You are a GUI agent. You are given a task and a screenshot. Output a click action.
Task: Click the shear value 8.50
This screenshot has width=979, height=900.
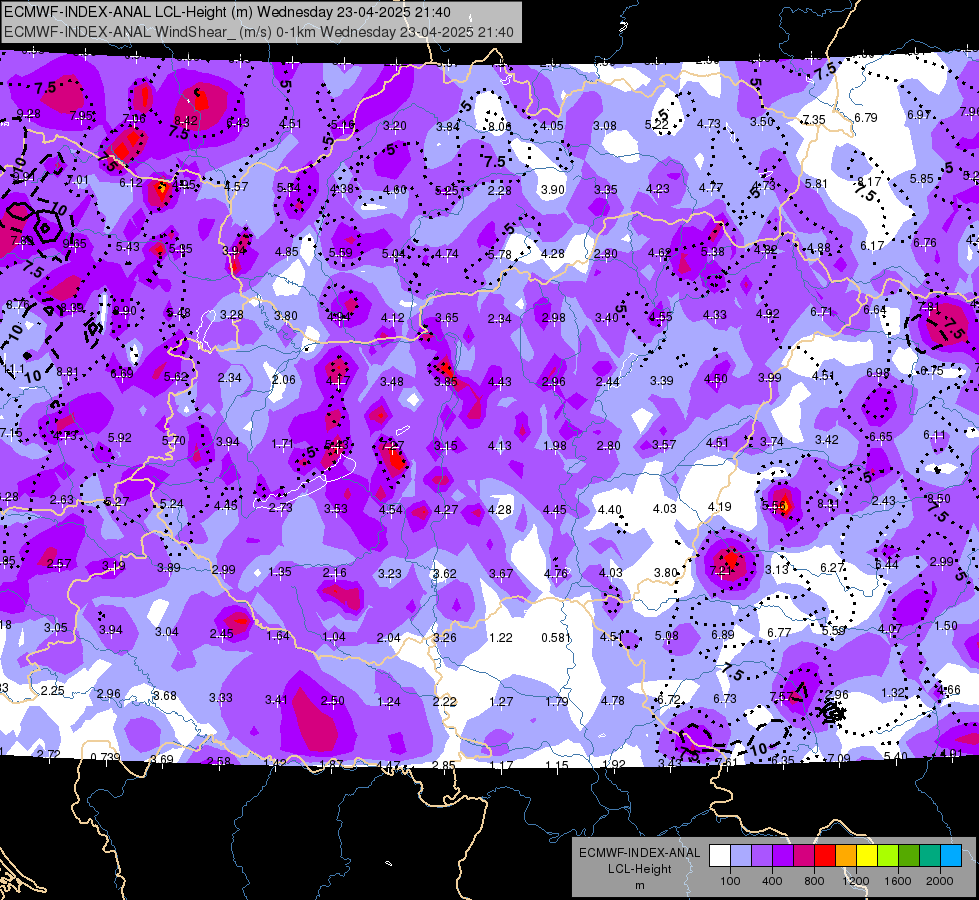pos(939,498)
